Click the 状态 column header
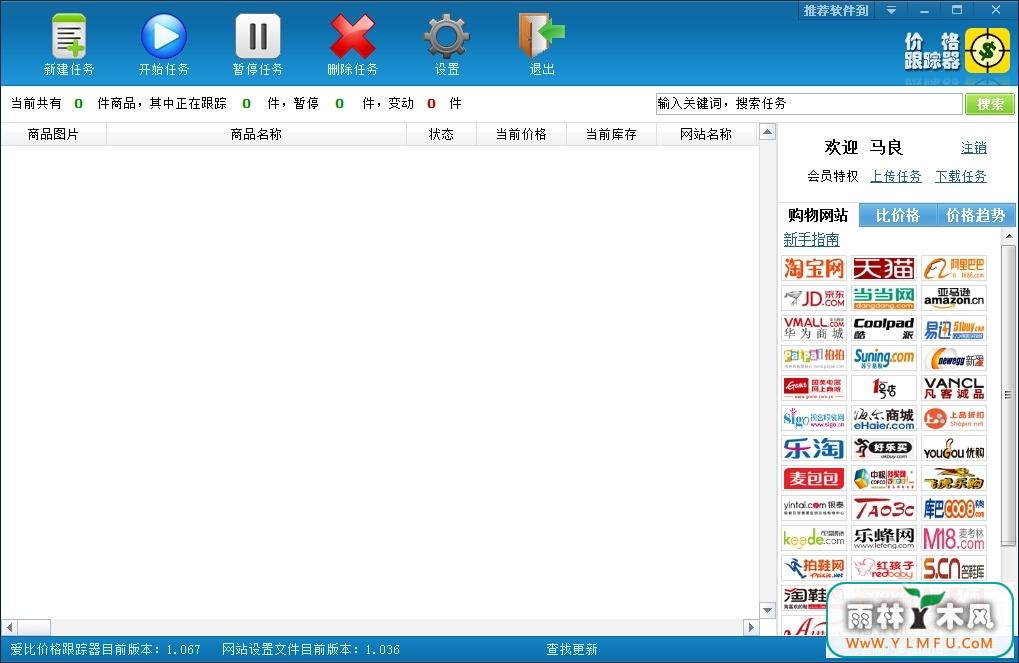 tap(441, 135)
